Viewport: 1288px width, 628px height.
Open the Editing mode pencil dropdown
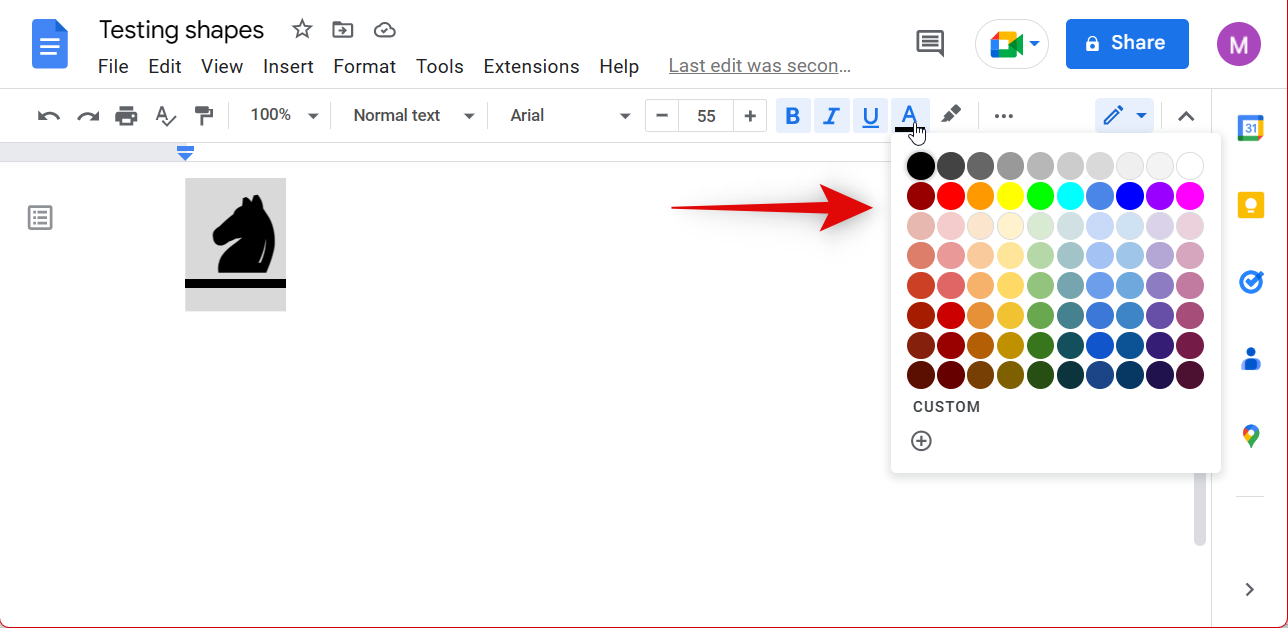pyautogui.click(x=1124, y=116)
